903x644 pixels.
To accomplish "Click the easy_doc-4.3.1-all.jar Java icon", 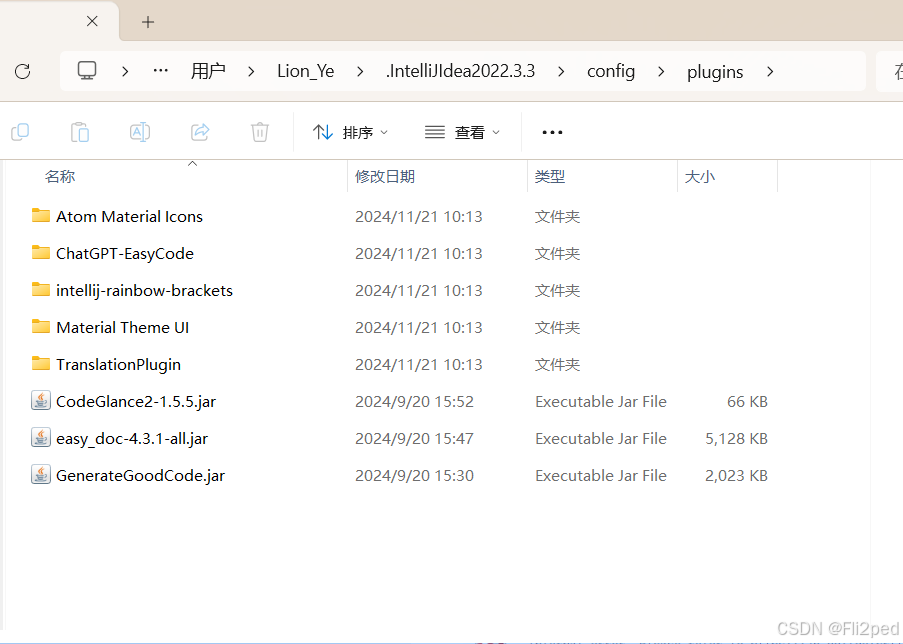I will click(40, 438).
